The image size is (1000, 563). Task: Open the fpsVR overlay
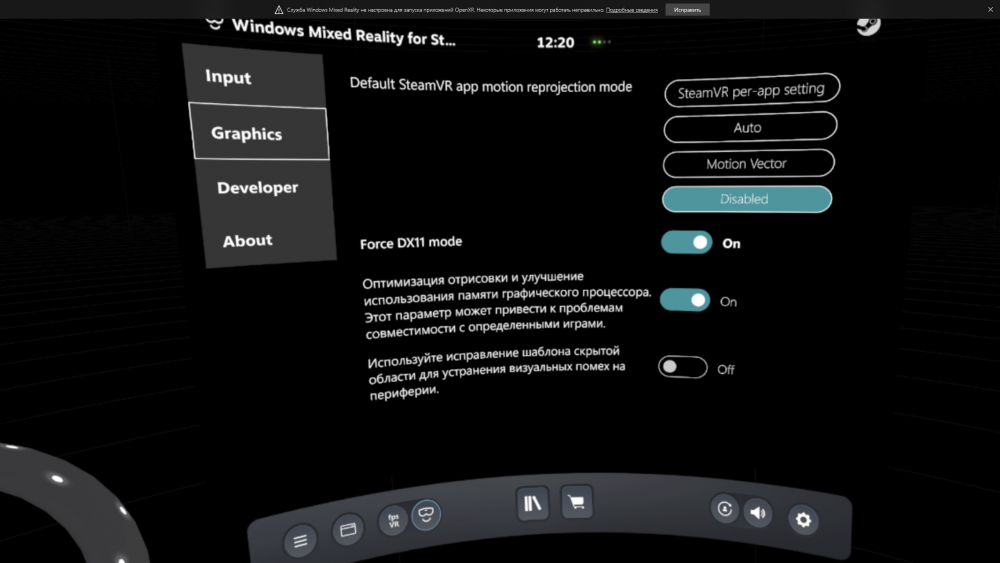393,520
